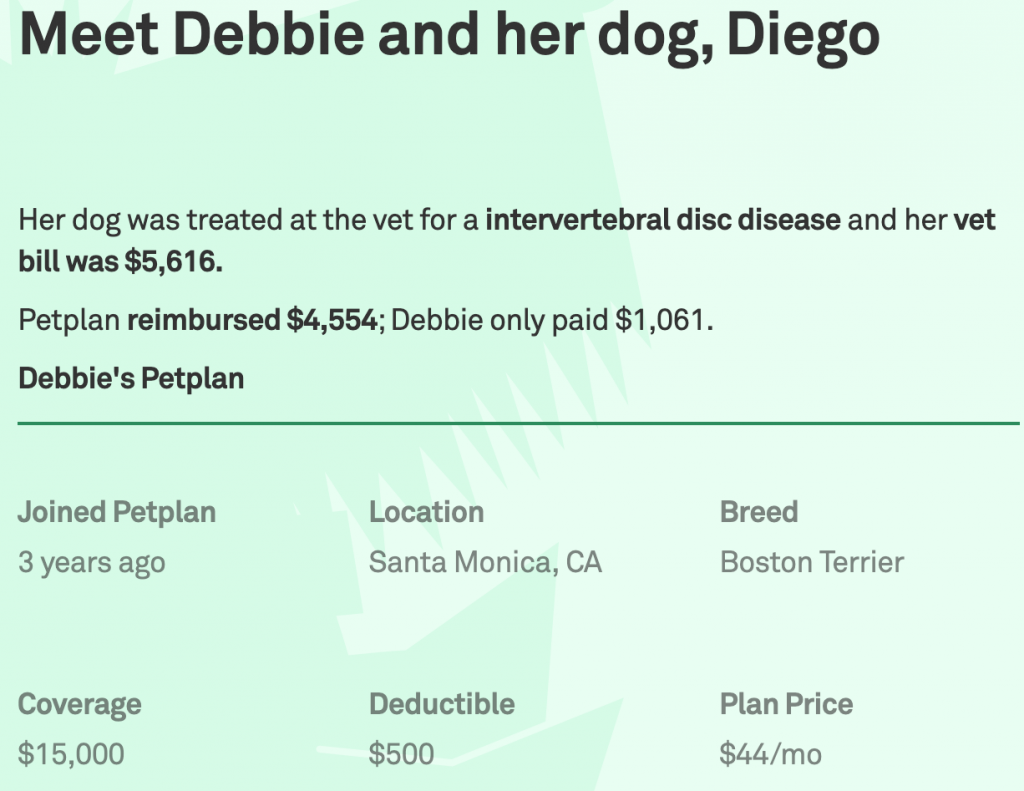Image resolution: width=1024 pixels, height=791 pixels.
Task: Click the 'Joined Petplan' label
Action: coord(117,512)
